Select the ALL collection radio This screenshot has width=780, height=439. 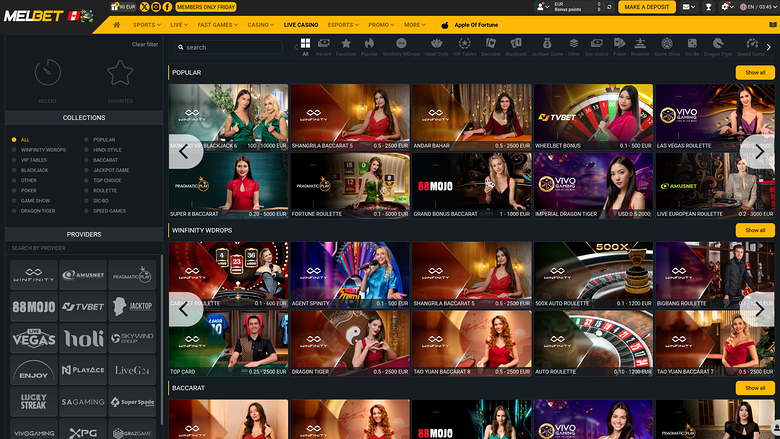click(14, 140)
